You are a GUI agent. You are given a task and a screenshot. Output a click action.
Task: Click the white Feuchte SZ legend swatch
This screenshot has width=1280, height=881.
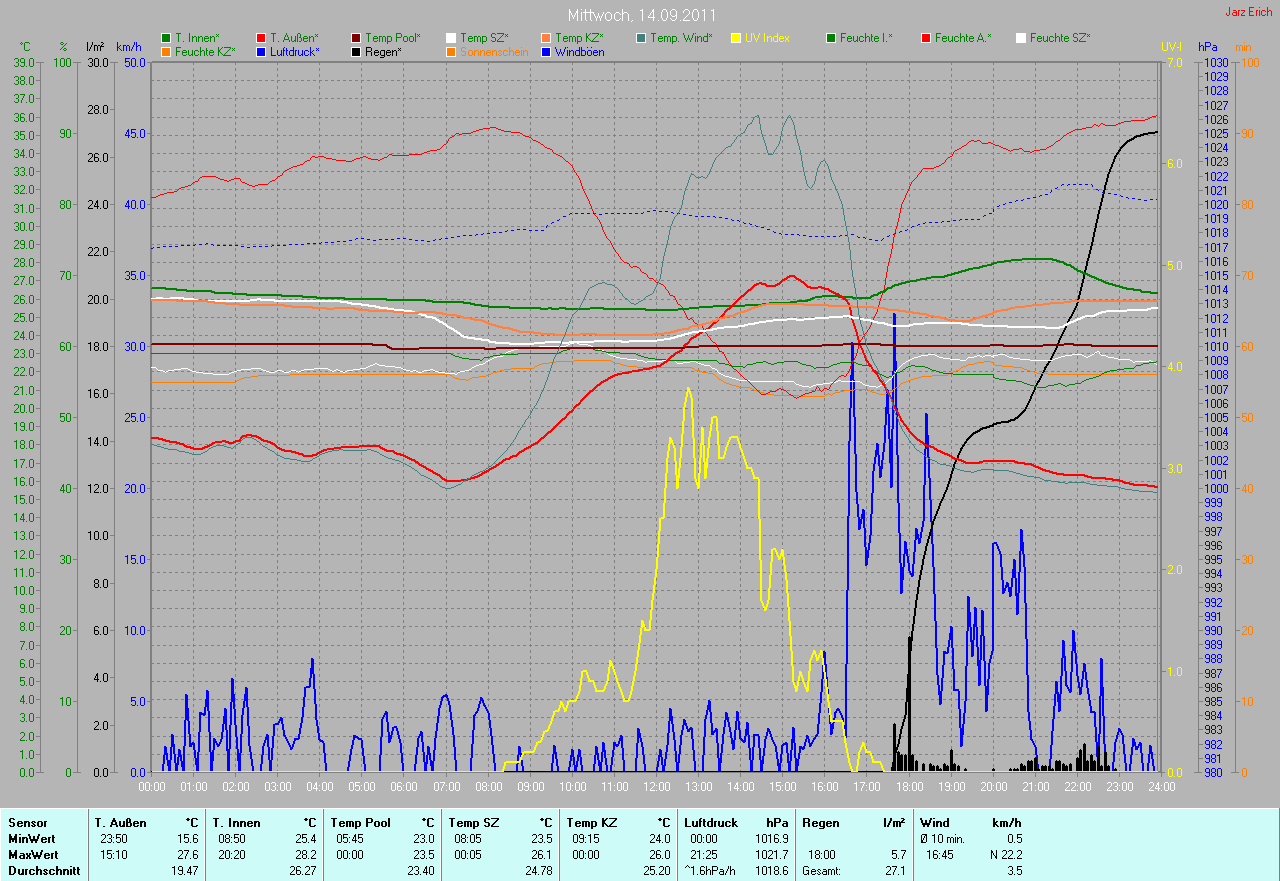1021,38
